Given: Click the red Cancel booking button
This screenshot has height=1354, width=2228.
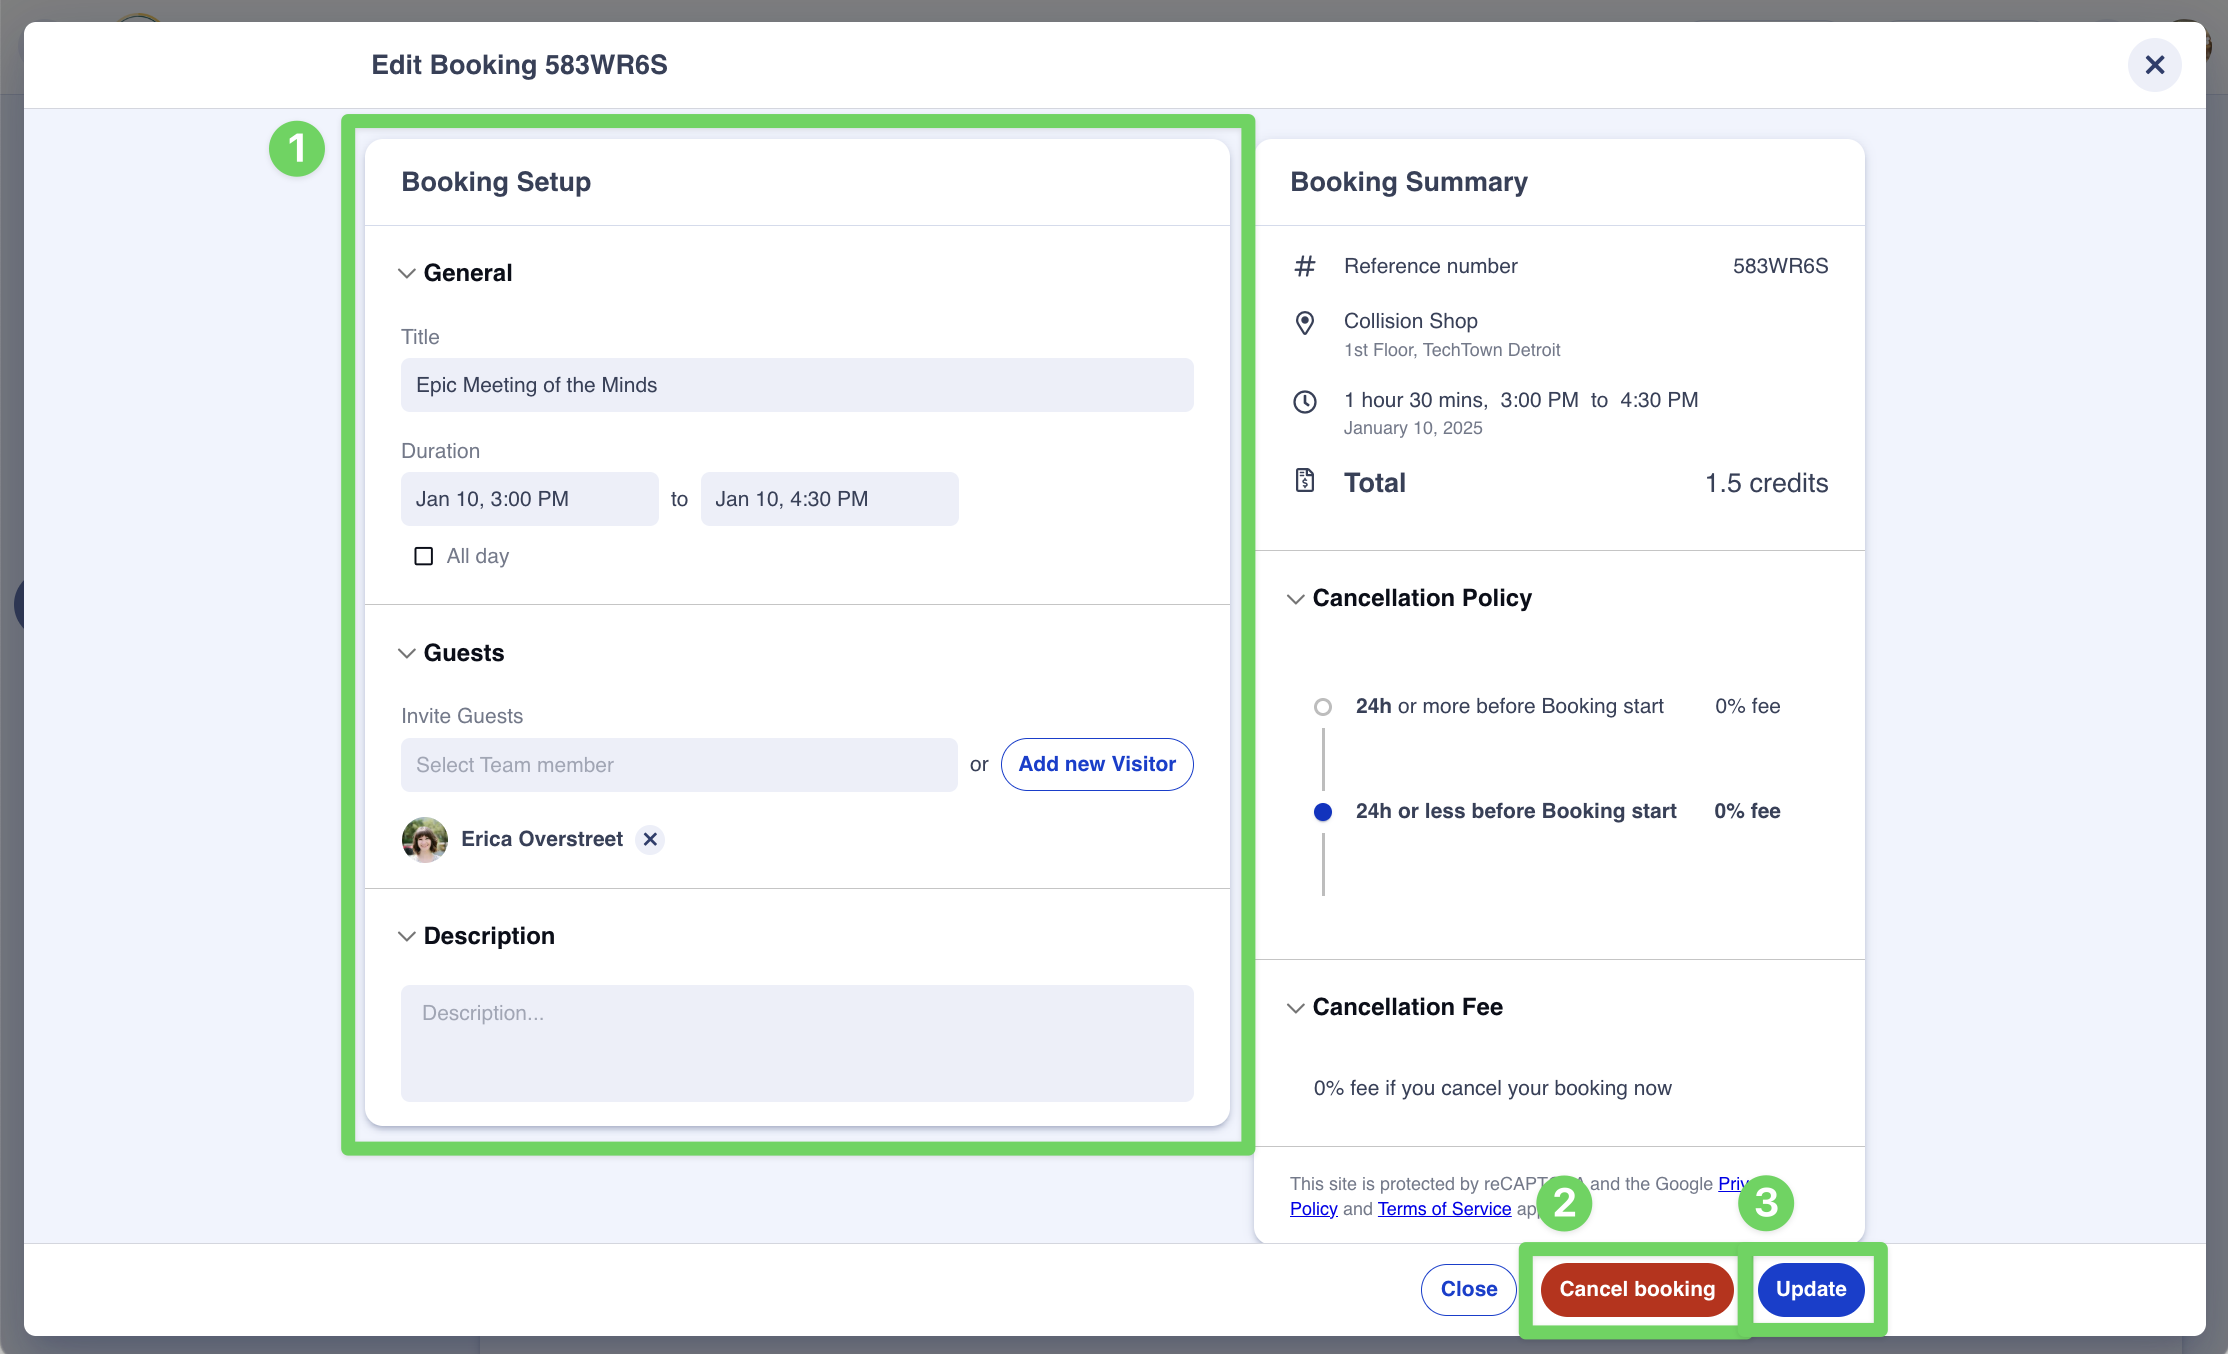Looking at the screenshot, I should pos(1636,1289).
